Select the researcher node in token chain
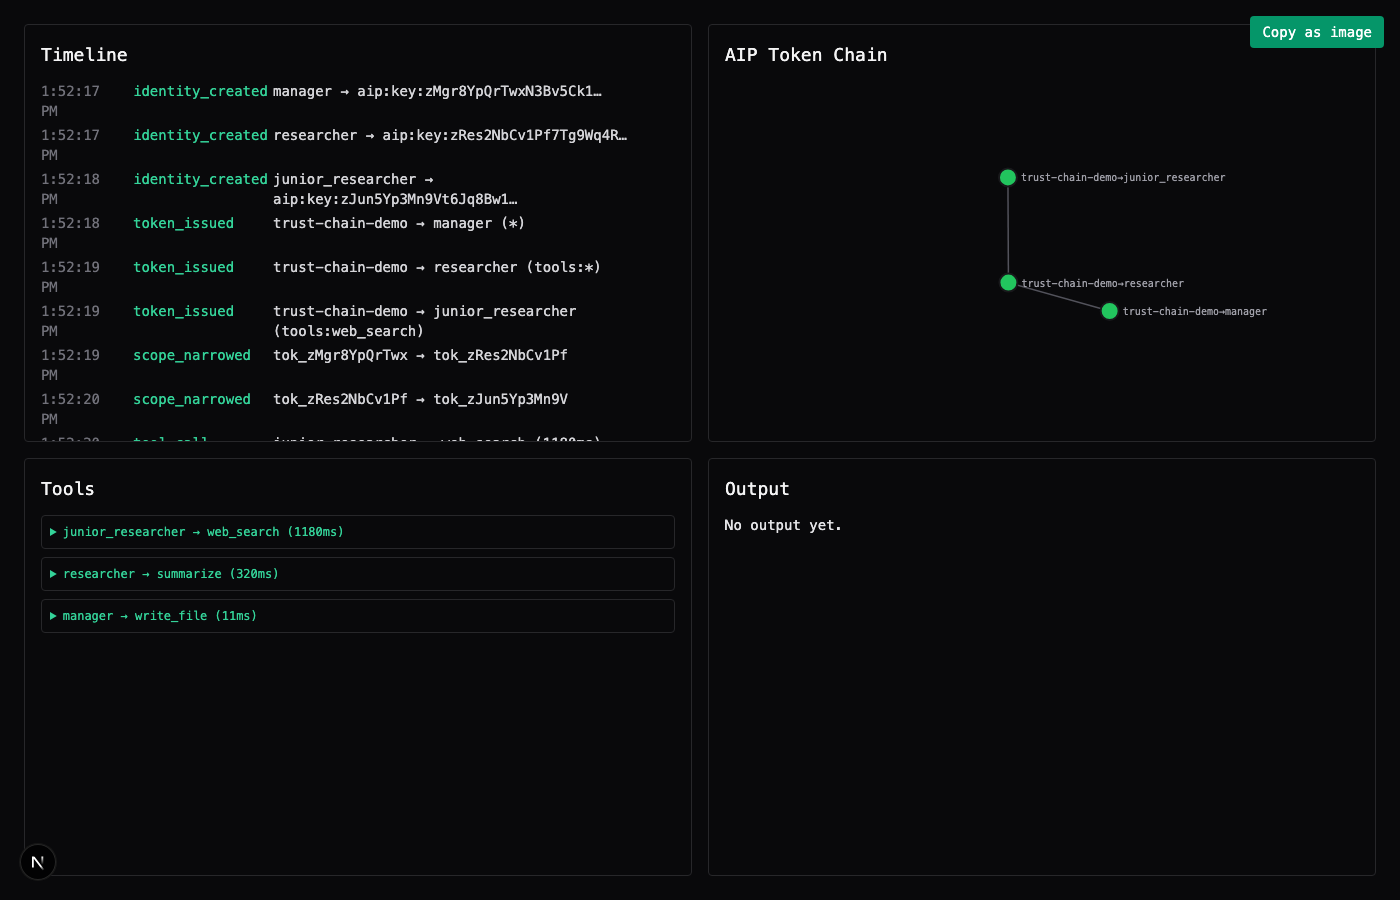The image size is (1400, 900). point(1008,283)
